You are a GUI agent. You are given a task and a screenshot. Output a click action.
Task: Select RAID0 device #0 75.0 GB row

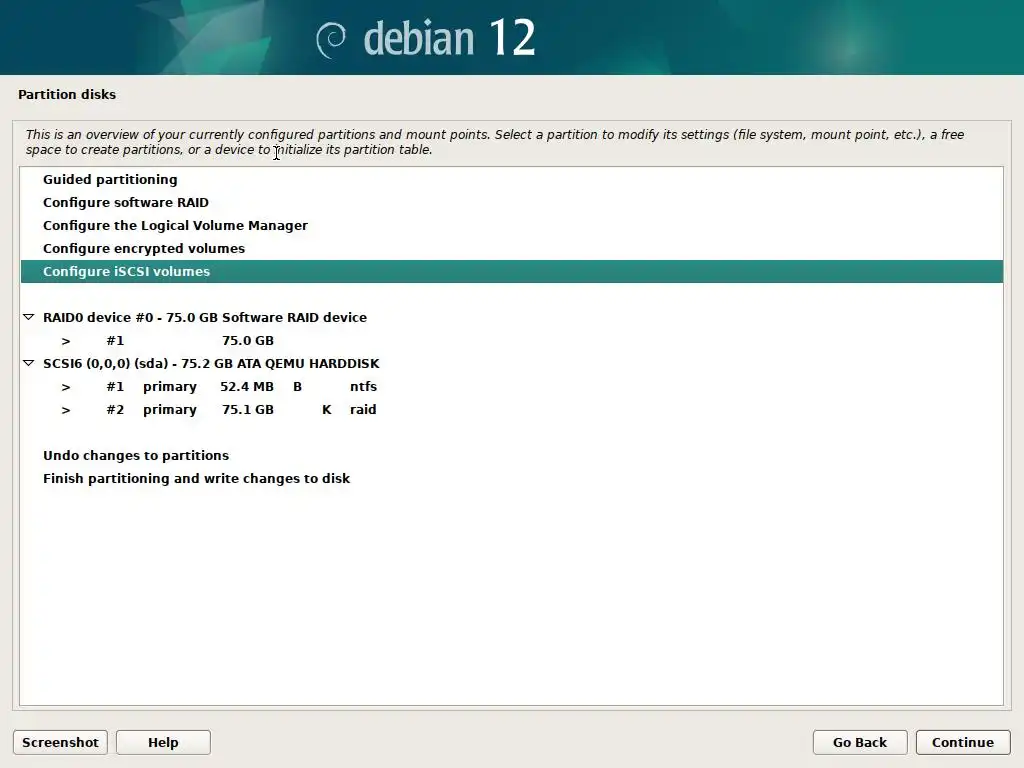click(x=512, y=317)
